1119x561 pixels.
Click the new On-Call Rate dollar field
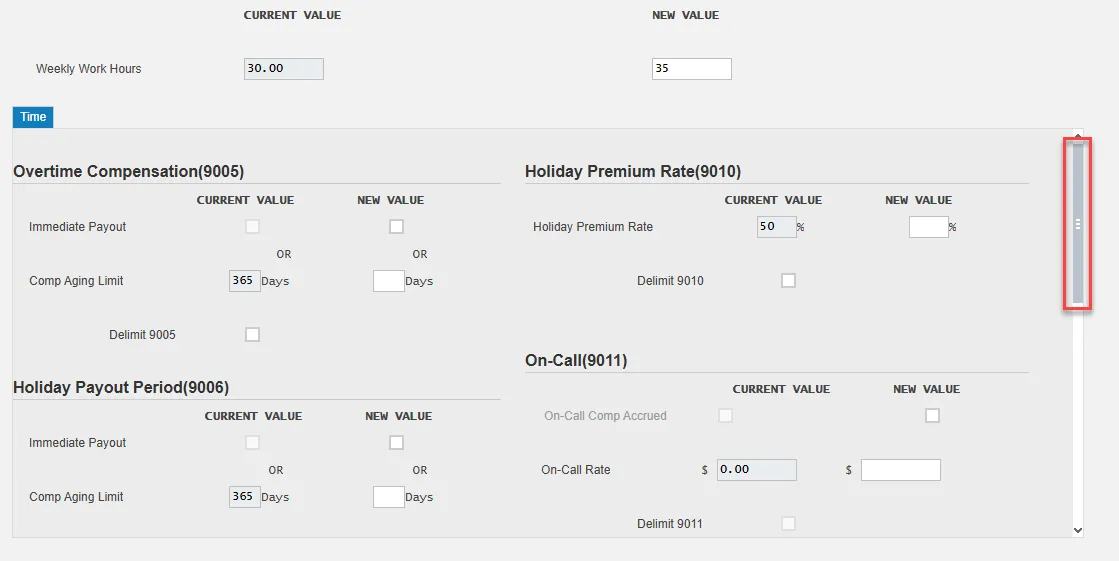click(x=900, y=470)
